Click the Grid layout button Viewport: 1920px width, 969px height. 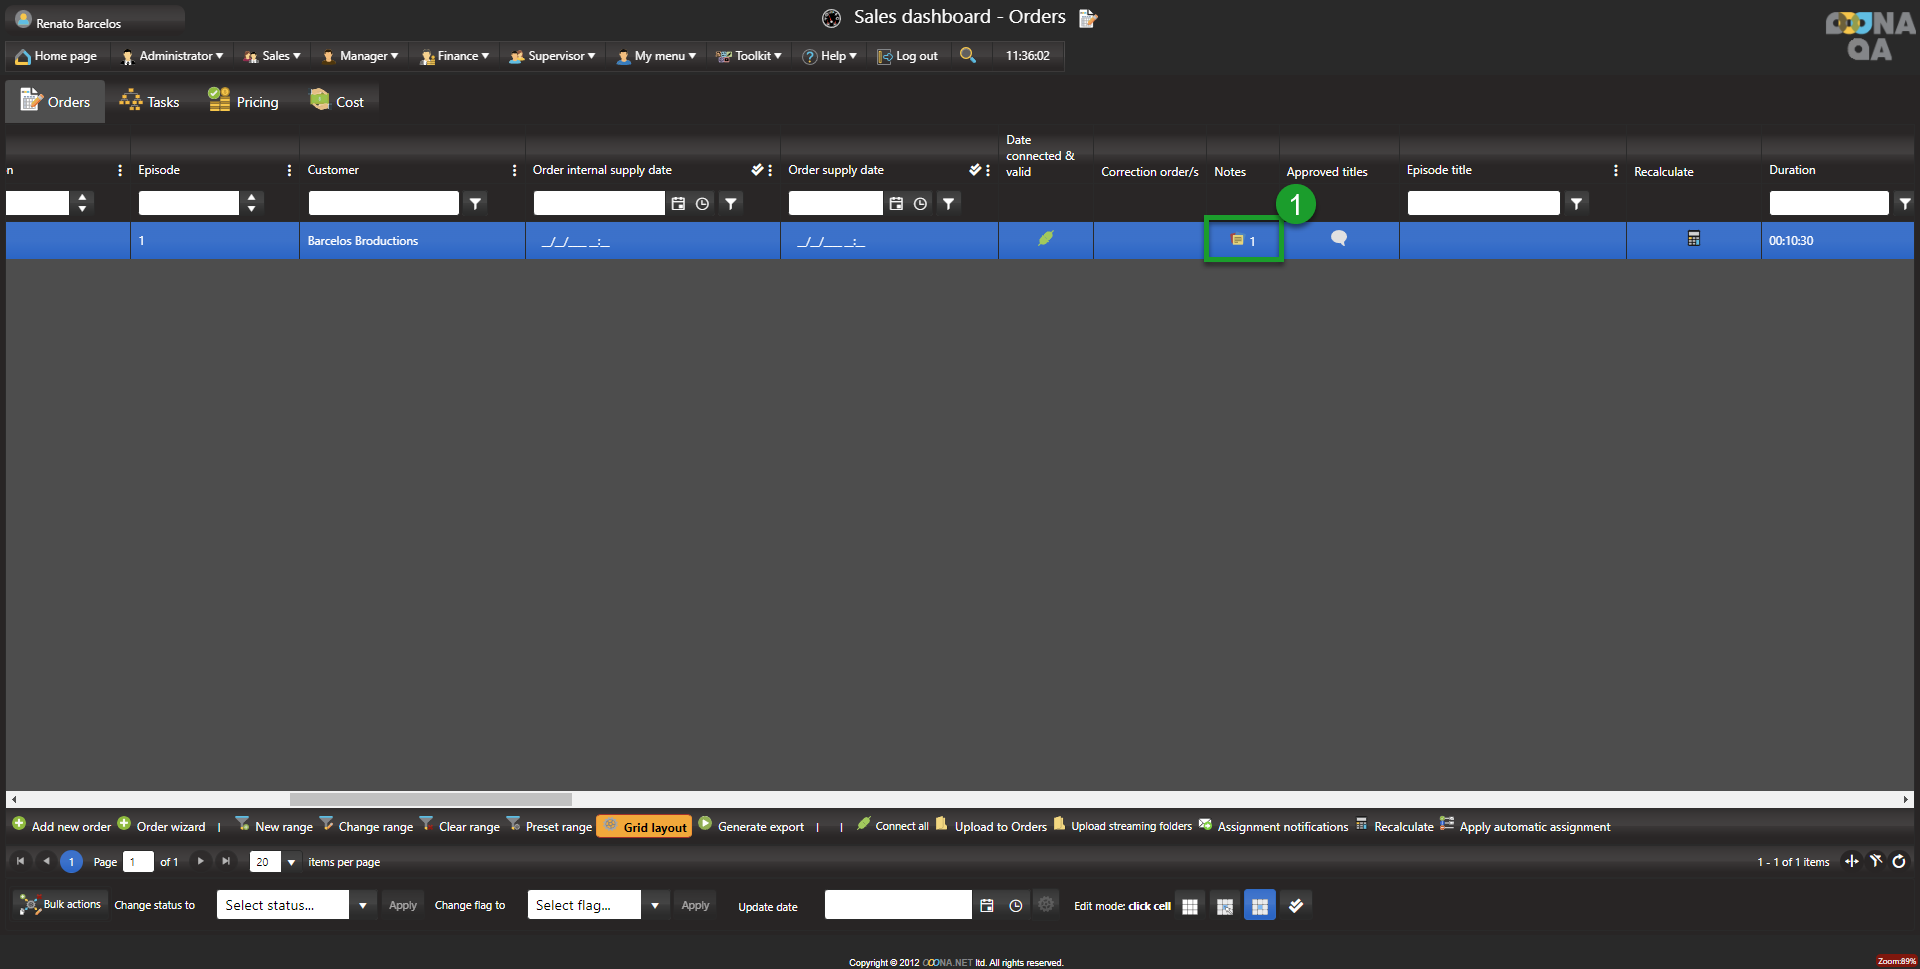[x=644, y=827]
